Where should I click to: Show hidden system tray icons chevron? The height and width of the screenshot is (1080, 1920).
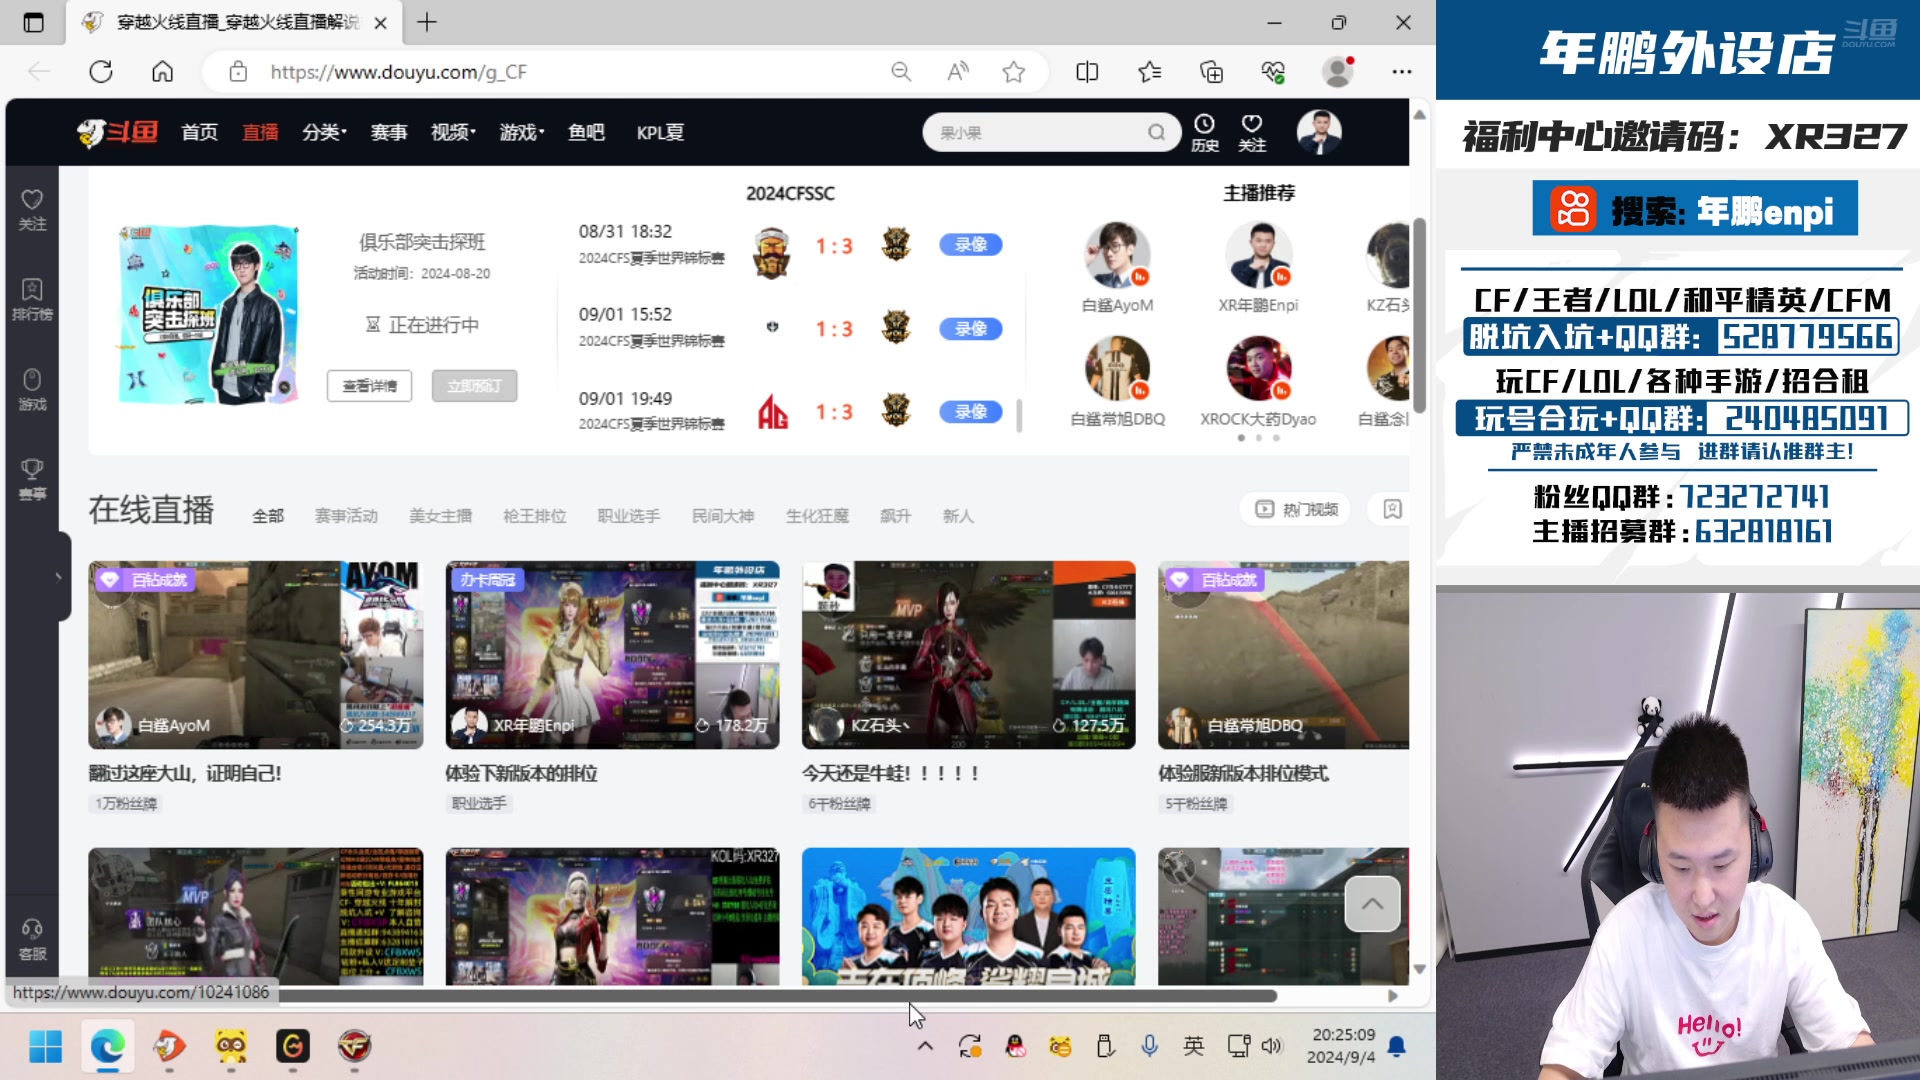tap(925, 1046)
